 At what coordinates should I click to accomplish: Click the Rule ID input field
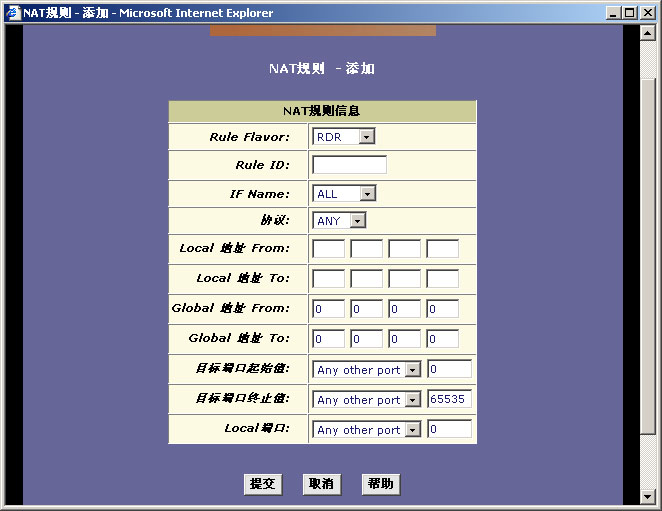coord(350,165)
